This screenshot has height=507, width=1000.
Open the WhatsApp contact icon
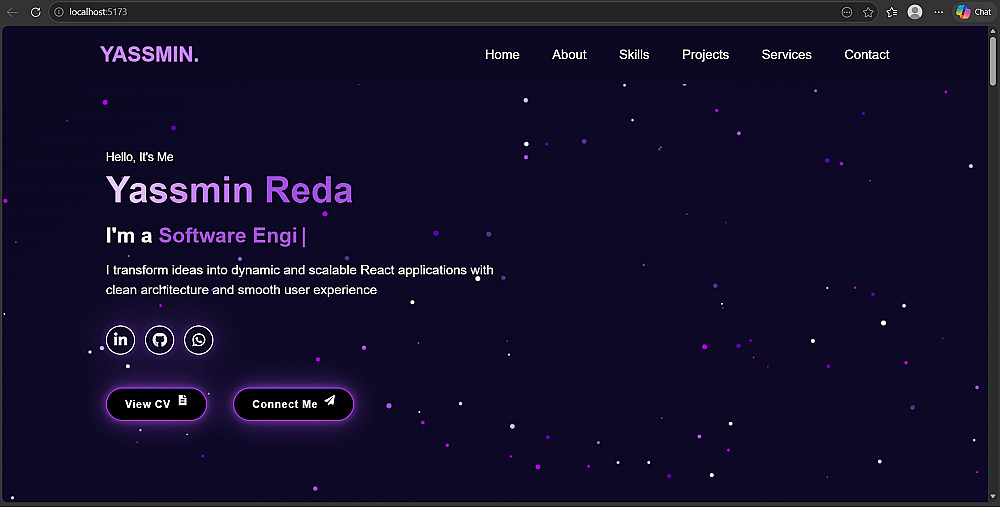click(198, 339)
